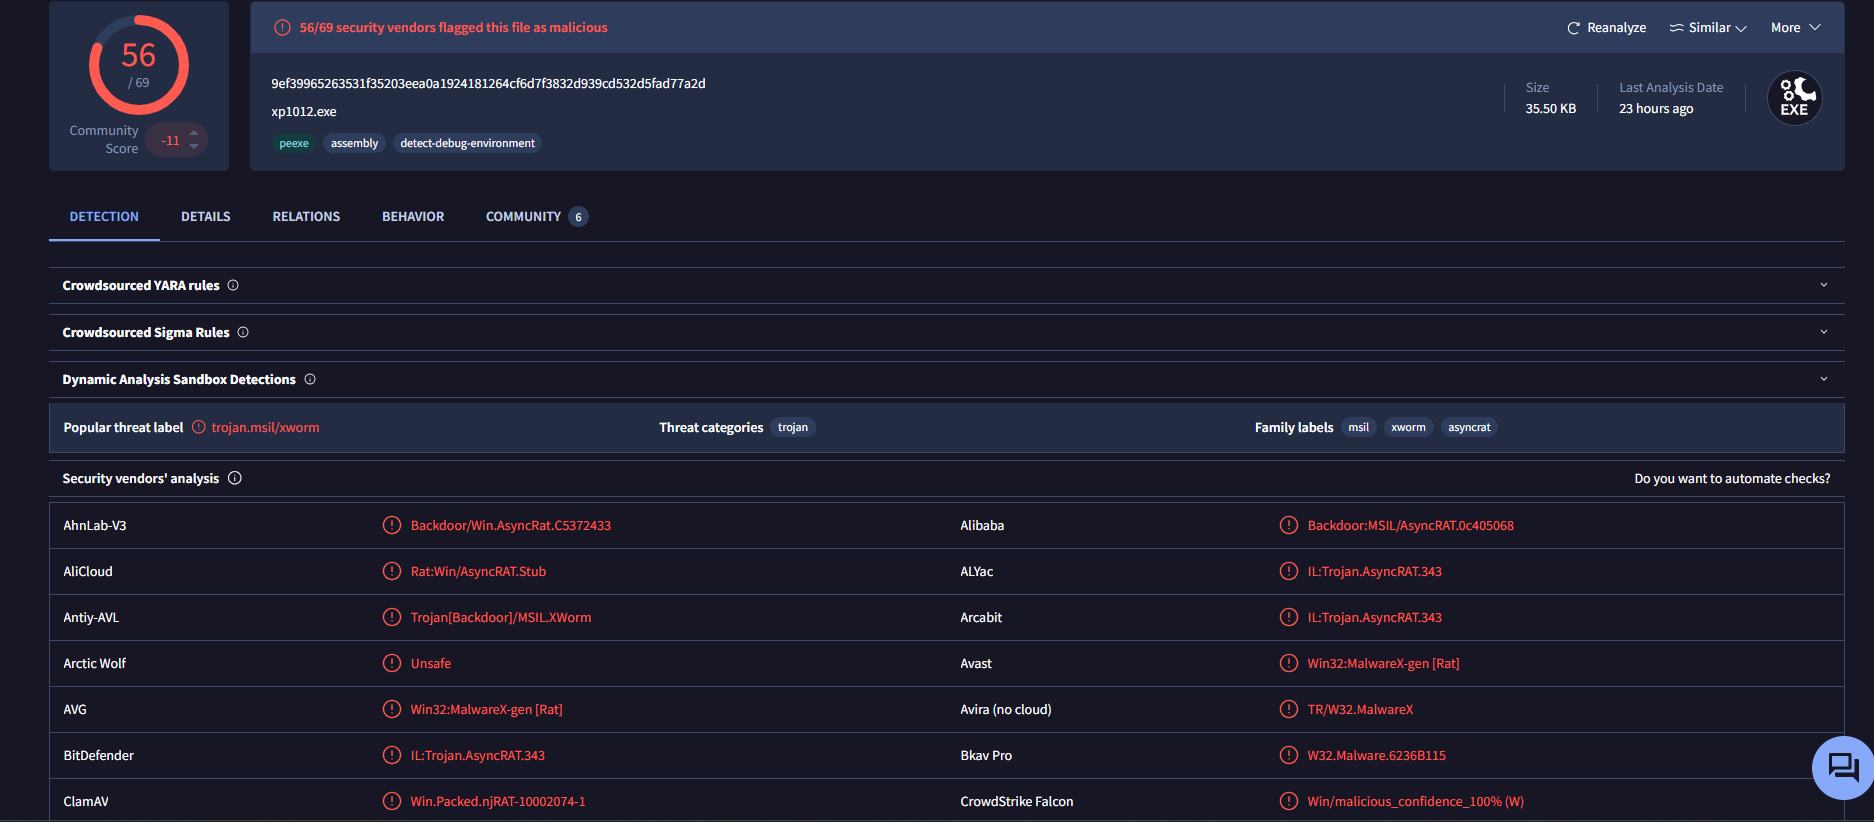This screenshot has width=1874, height=822.
Task: Click the malicious alert icon in banner
Action: point(283,28)
